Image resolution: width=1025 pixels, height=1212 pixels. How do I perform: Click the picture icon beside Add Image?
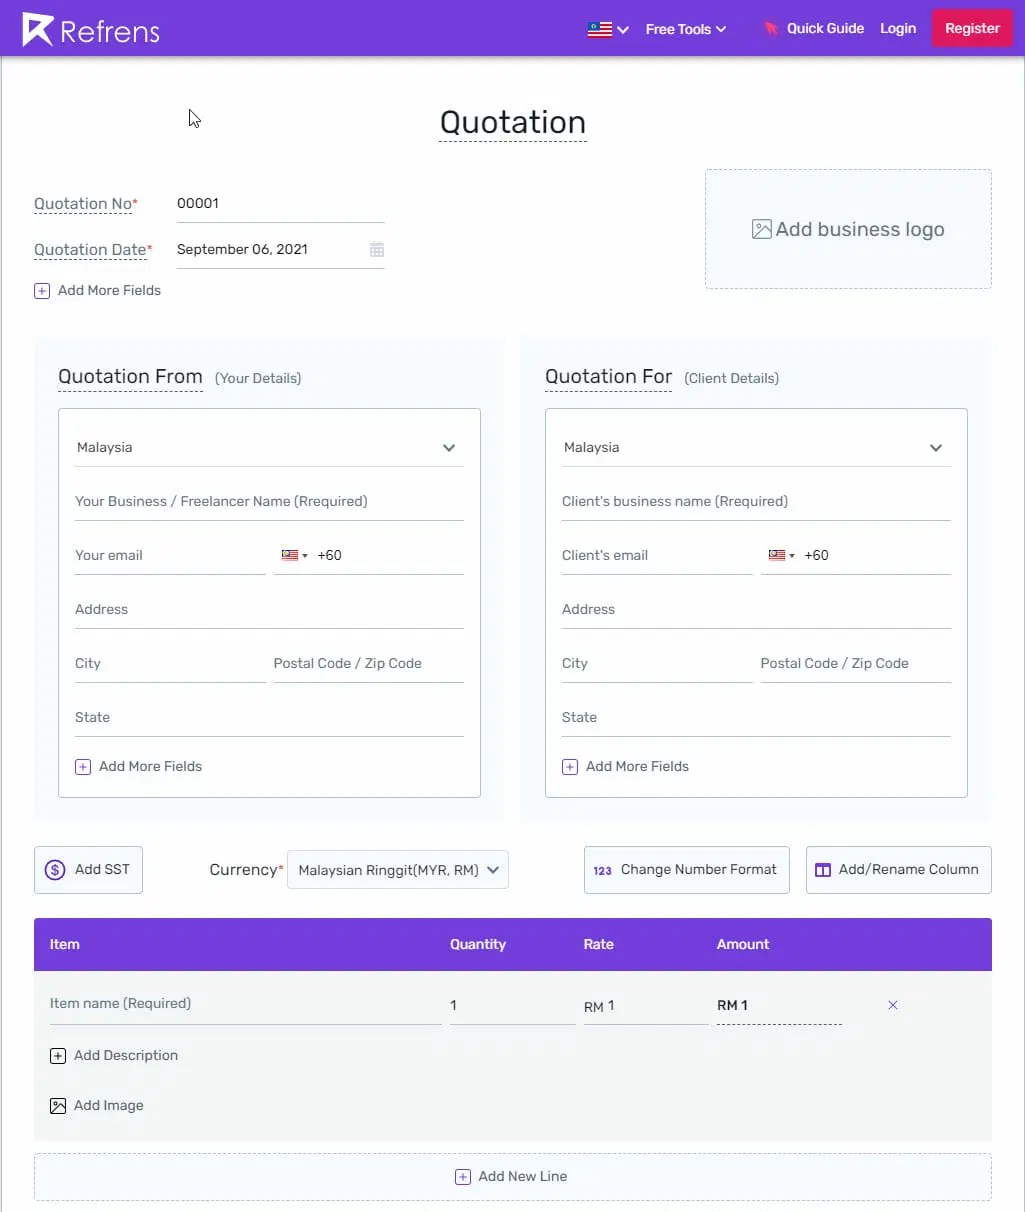(58, 1106)
